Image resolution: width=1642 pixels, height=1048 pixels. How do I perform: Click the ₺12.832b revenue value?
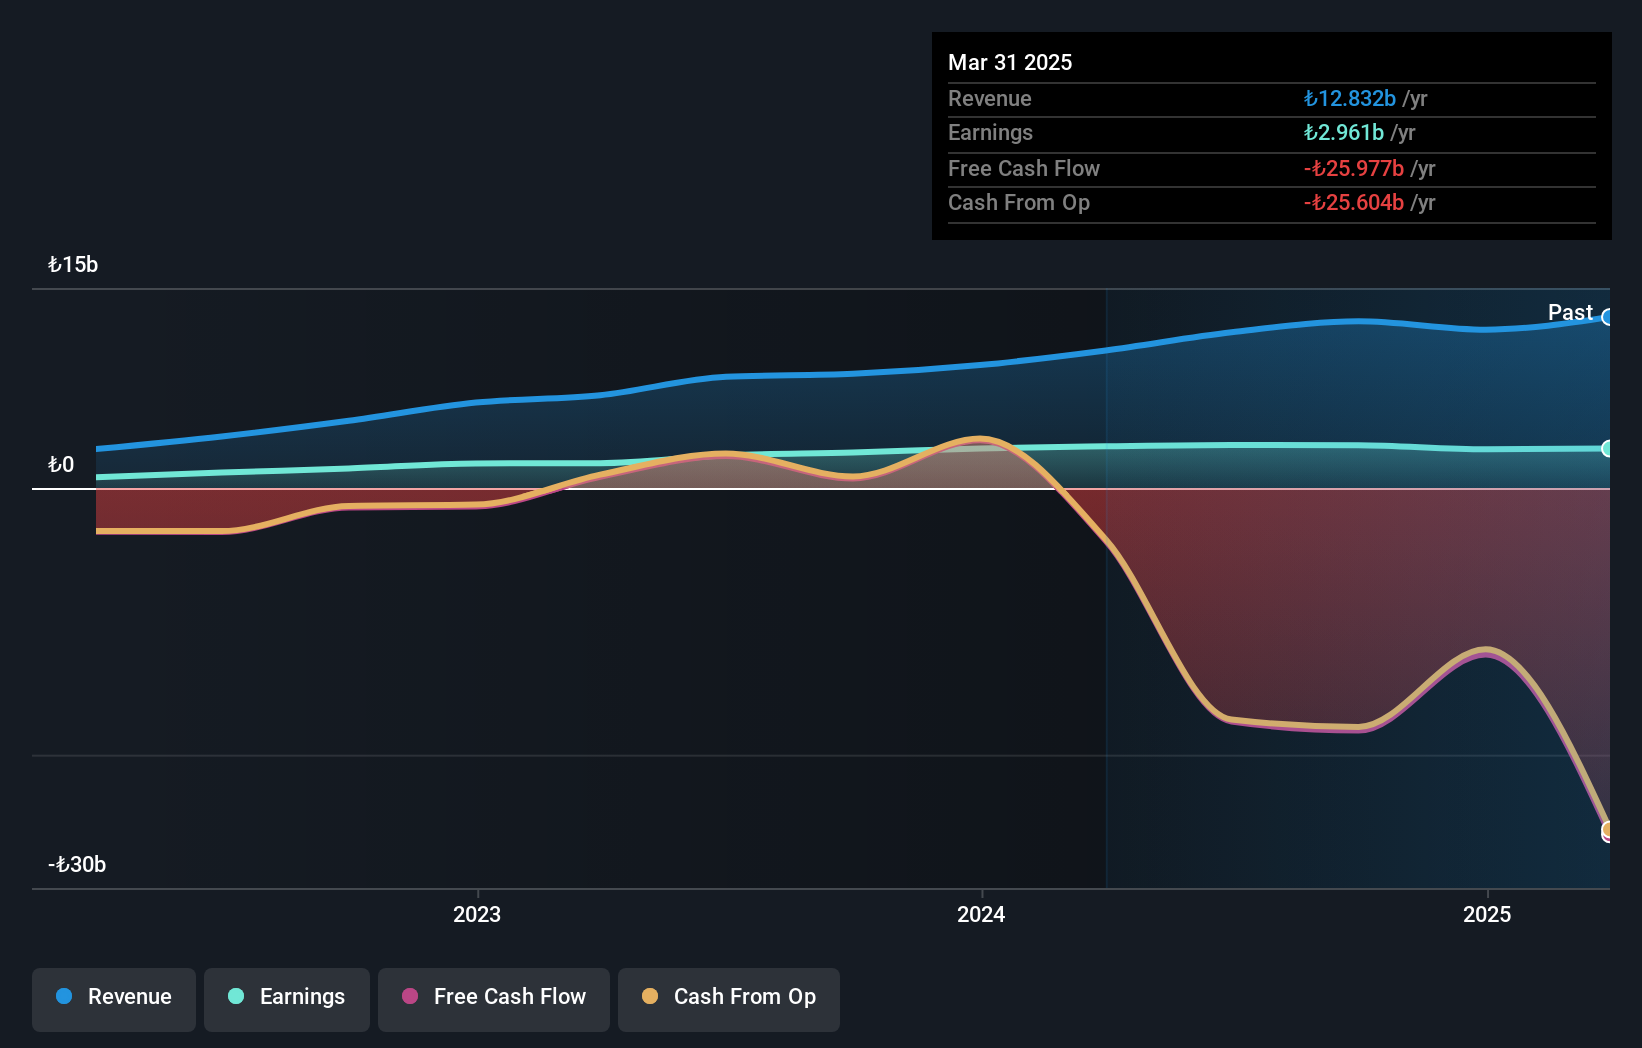click(1350, 98)
